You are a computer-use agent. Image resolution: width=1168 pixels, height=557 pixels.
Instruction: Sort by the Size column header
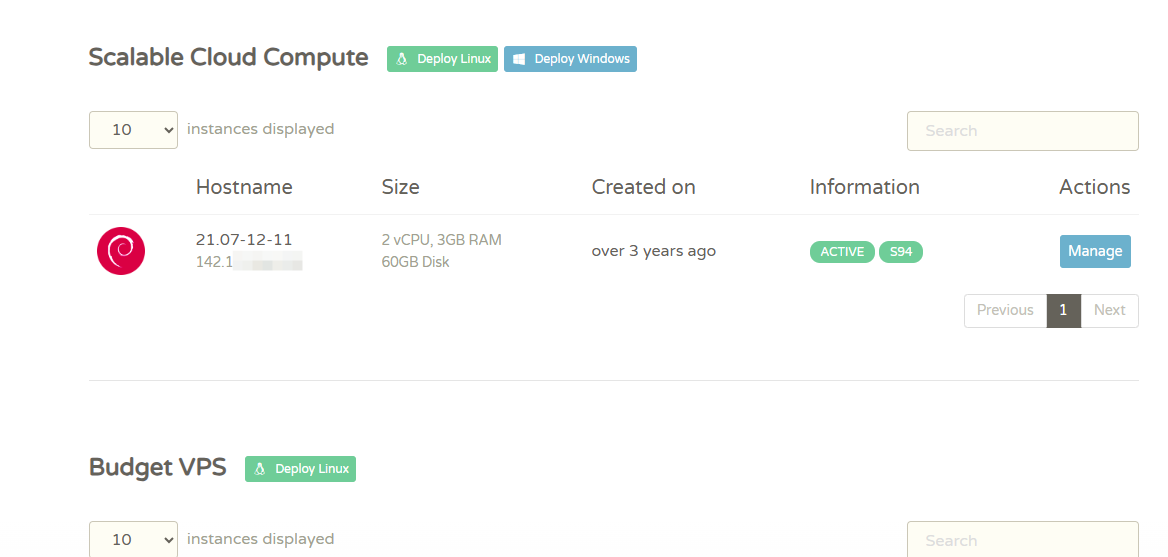pos(400,187)
